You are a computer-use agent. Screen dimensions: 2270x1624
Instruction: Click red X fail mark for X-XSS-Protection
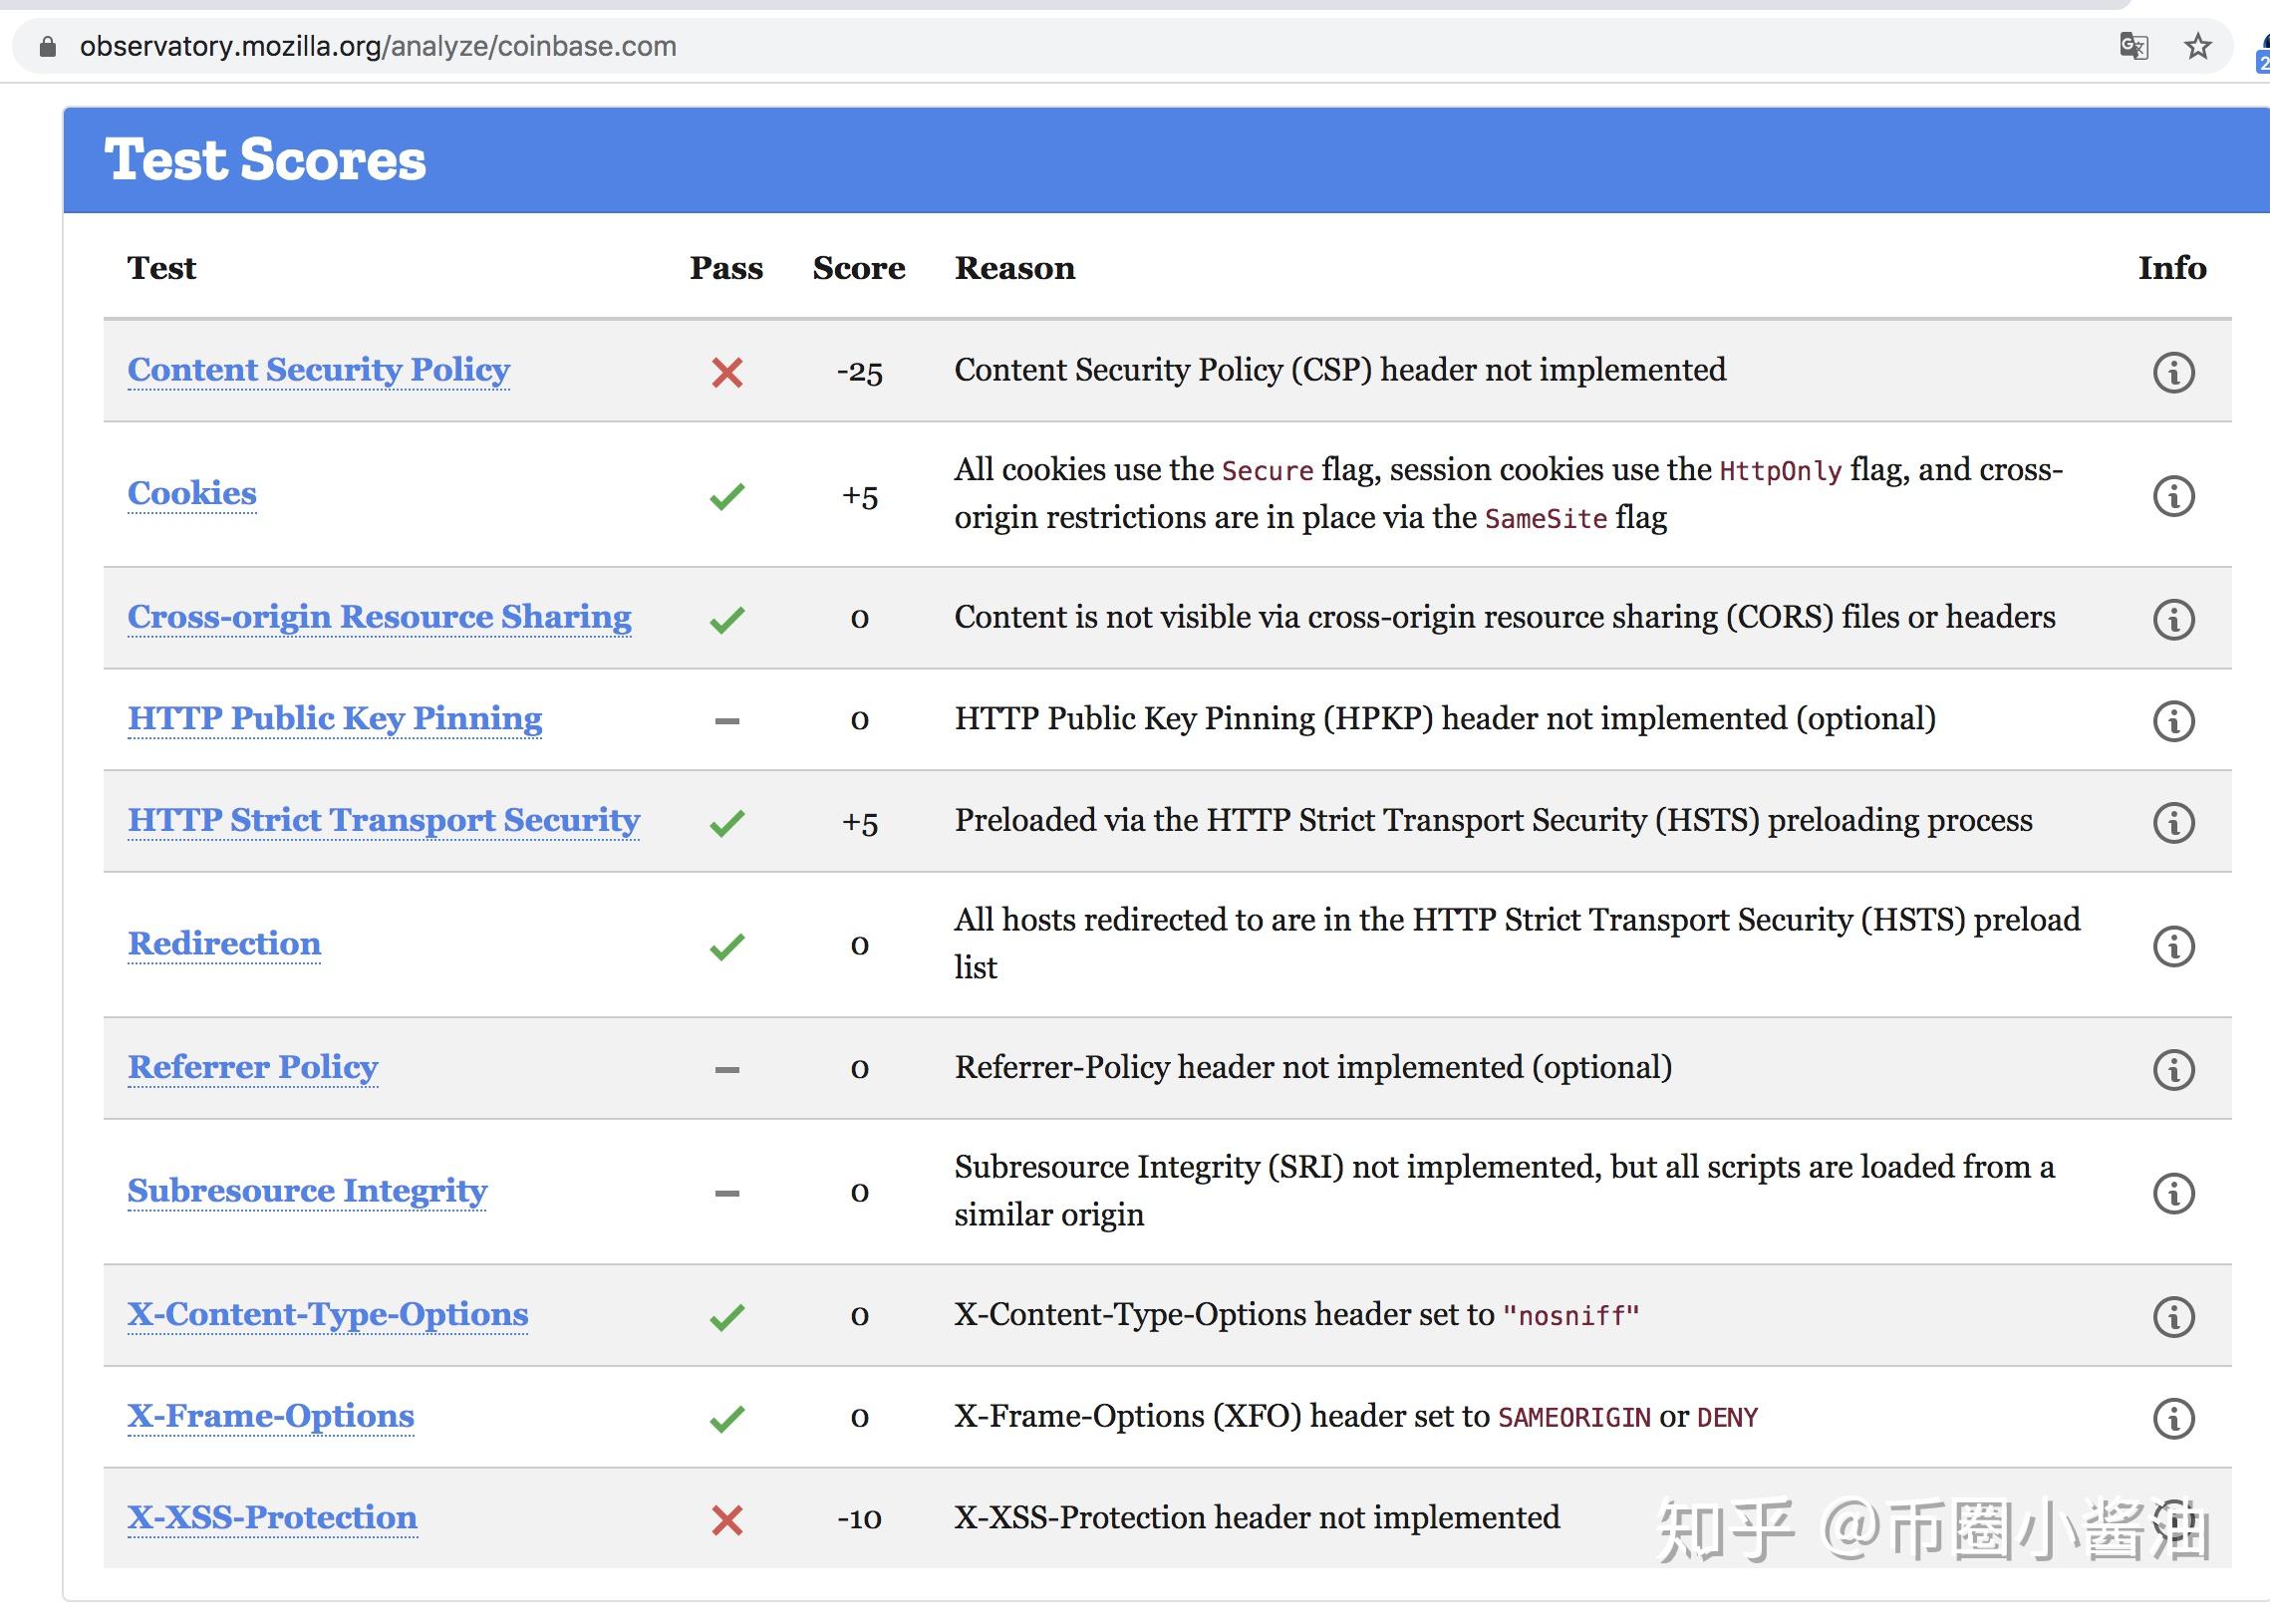click(727, 1520)
